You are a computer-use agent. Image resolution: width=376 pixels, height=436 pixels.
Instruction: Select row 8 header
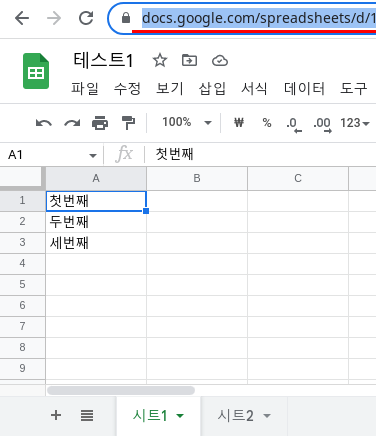click(x=22, y=348)
